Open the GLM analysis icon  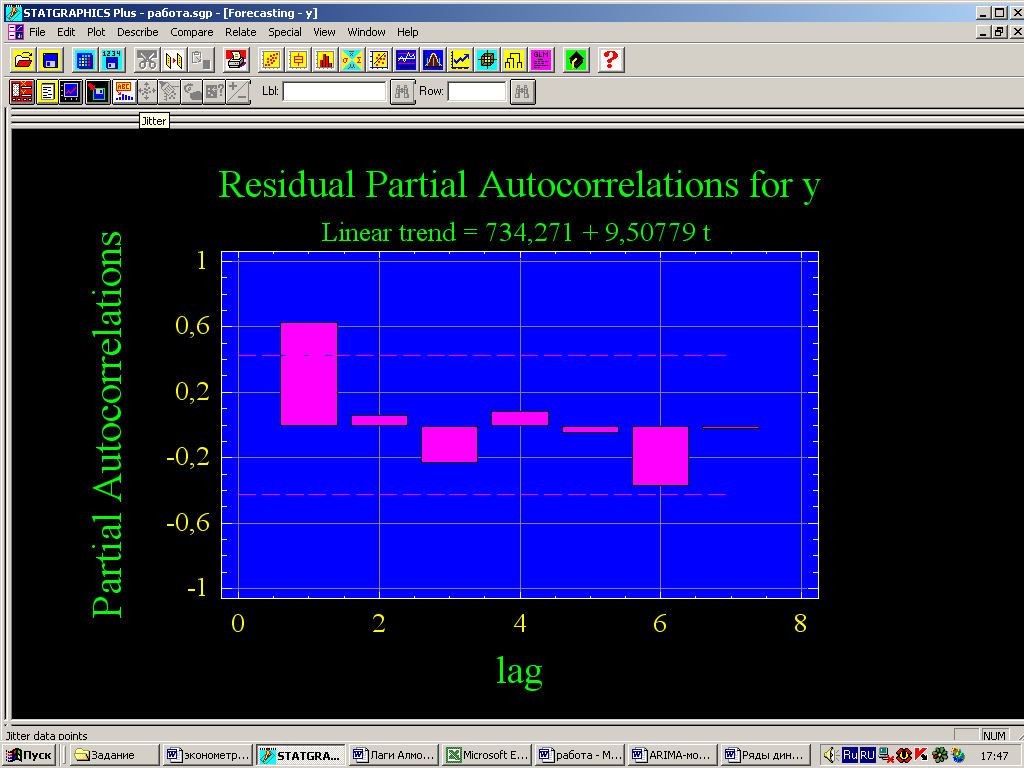click(541, 60)
